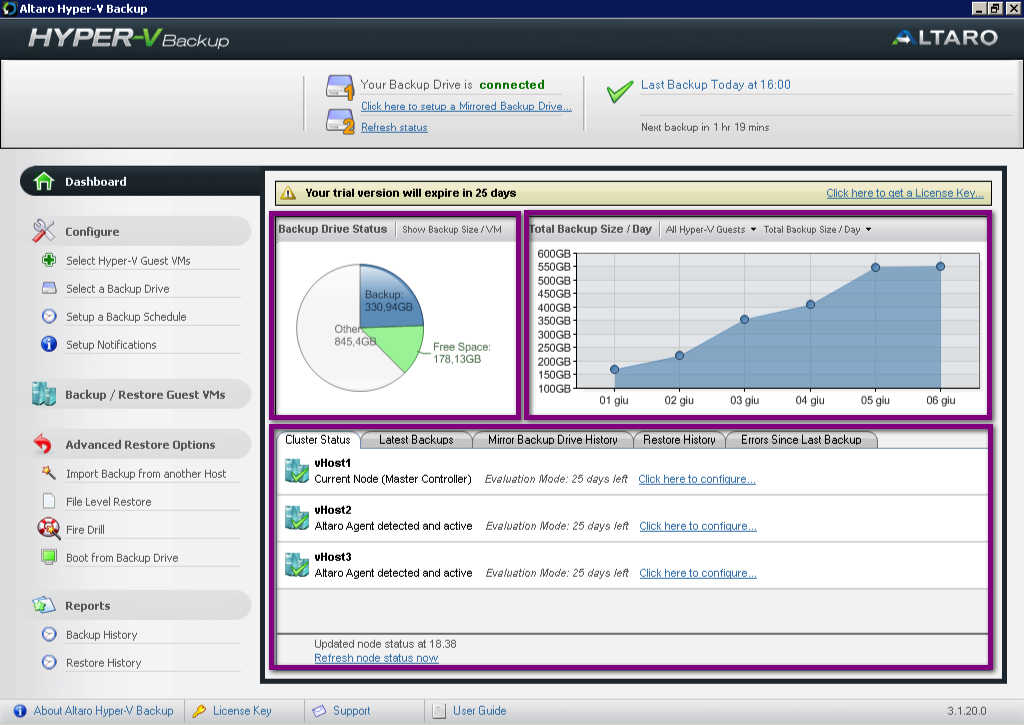
Task: Click configure link for vHost2
Action: (x=697, y=526)
